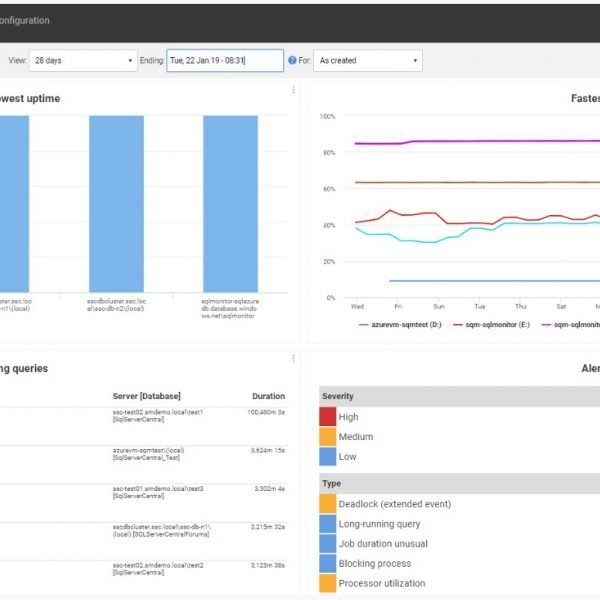
Task: Sort by the Server [Database] column header
Action: point(146,396)
